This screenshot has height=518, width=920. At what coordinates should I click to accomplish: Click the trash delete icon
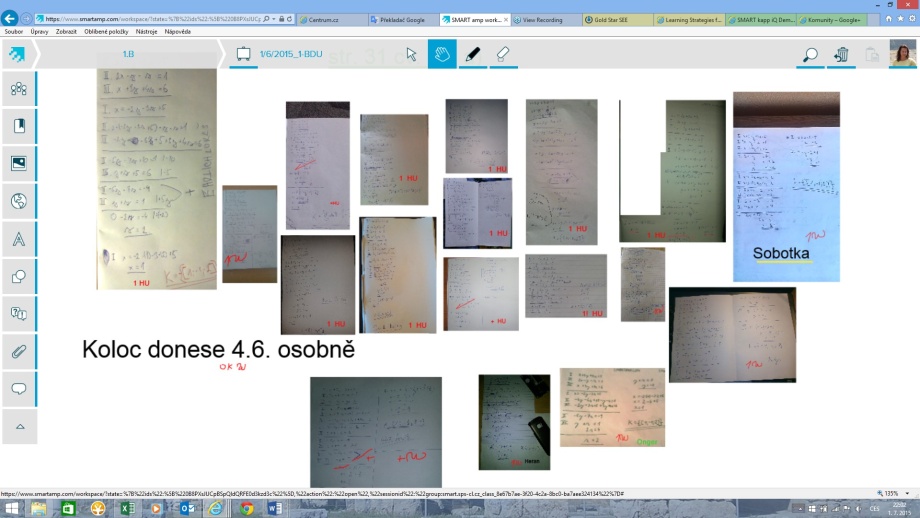coord(841,55)
